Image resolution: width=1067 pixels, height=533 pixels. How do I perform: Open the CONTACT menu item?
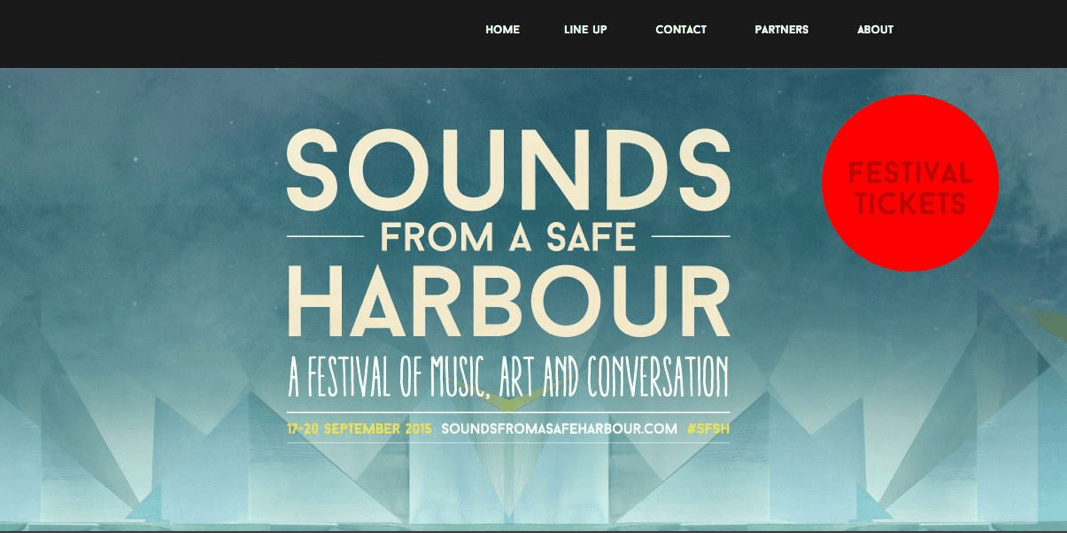click(680, 30)
